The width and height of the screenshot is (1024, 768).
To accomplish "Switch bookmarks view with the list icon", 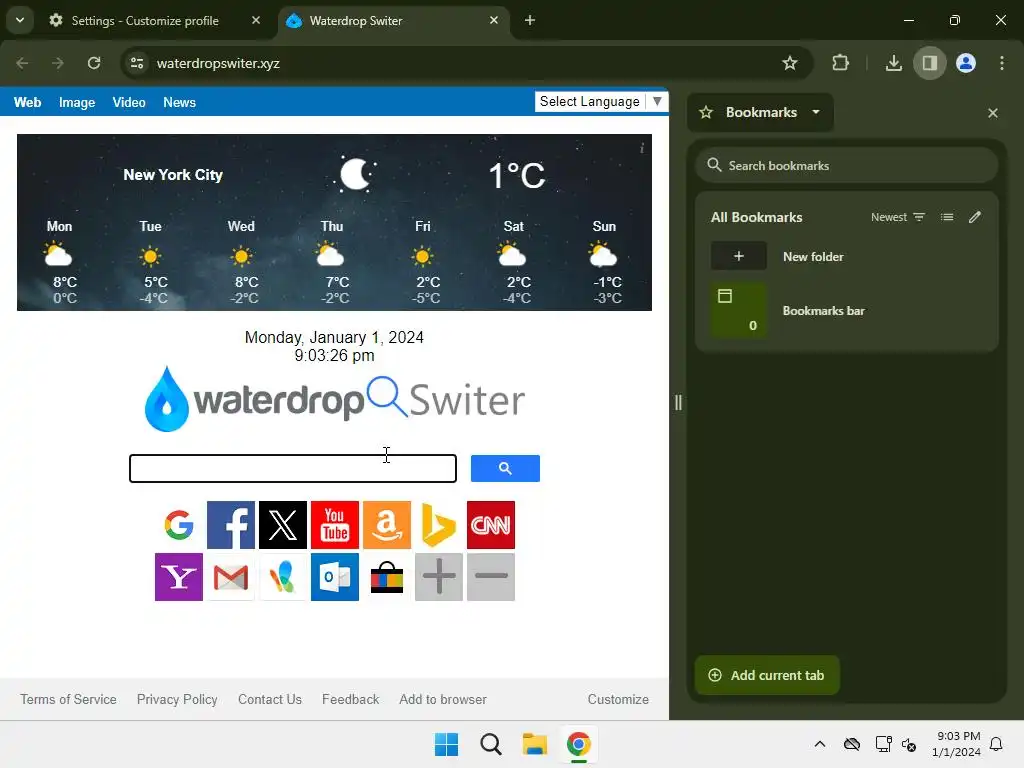I will (x=947, y=217).
